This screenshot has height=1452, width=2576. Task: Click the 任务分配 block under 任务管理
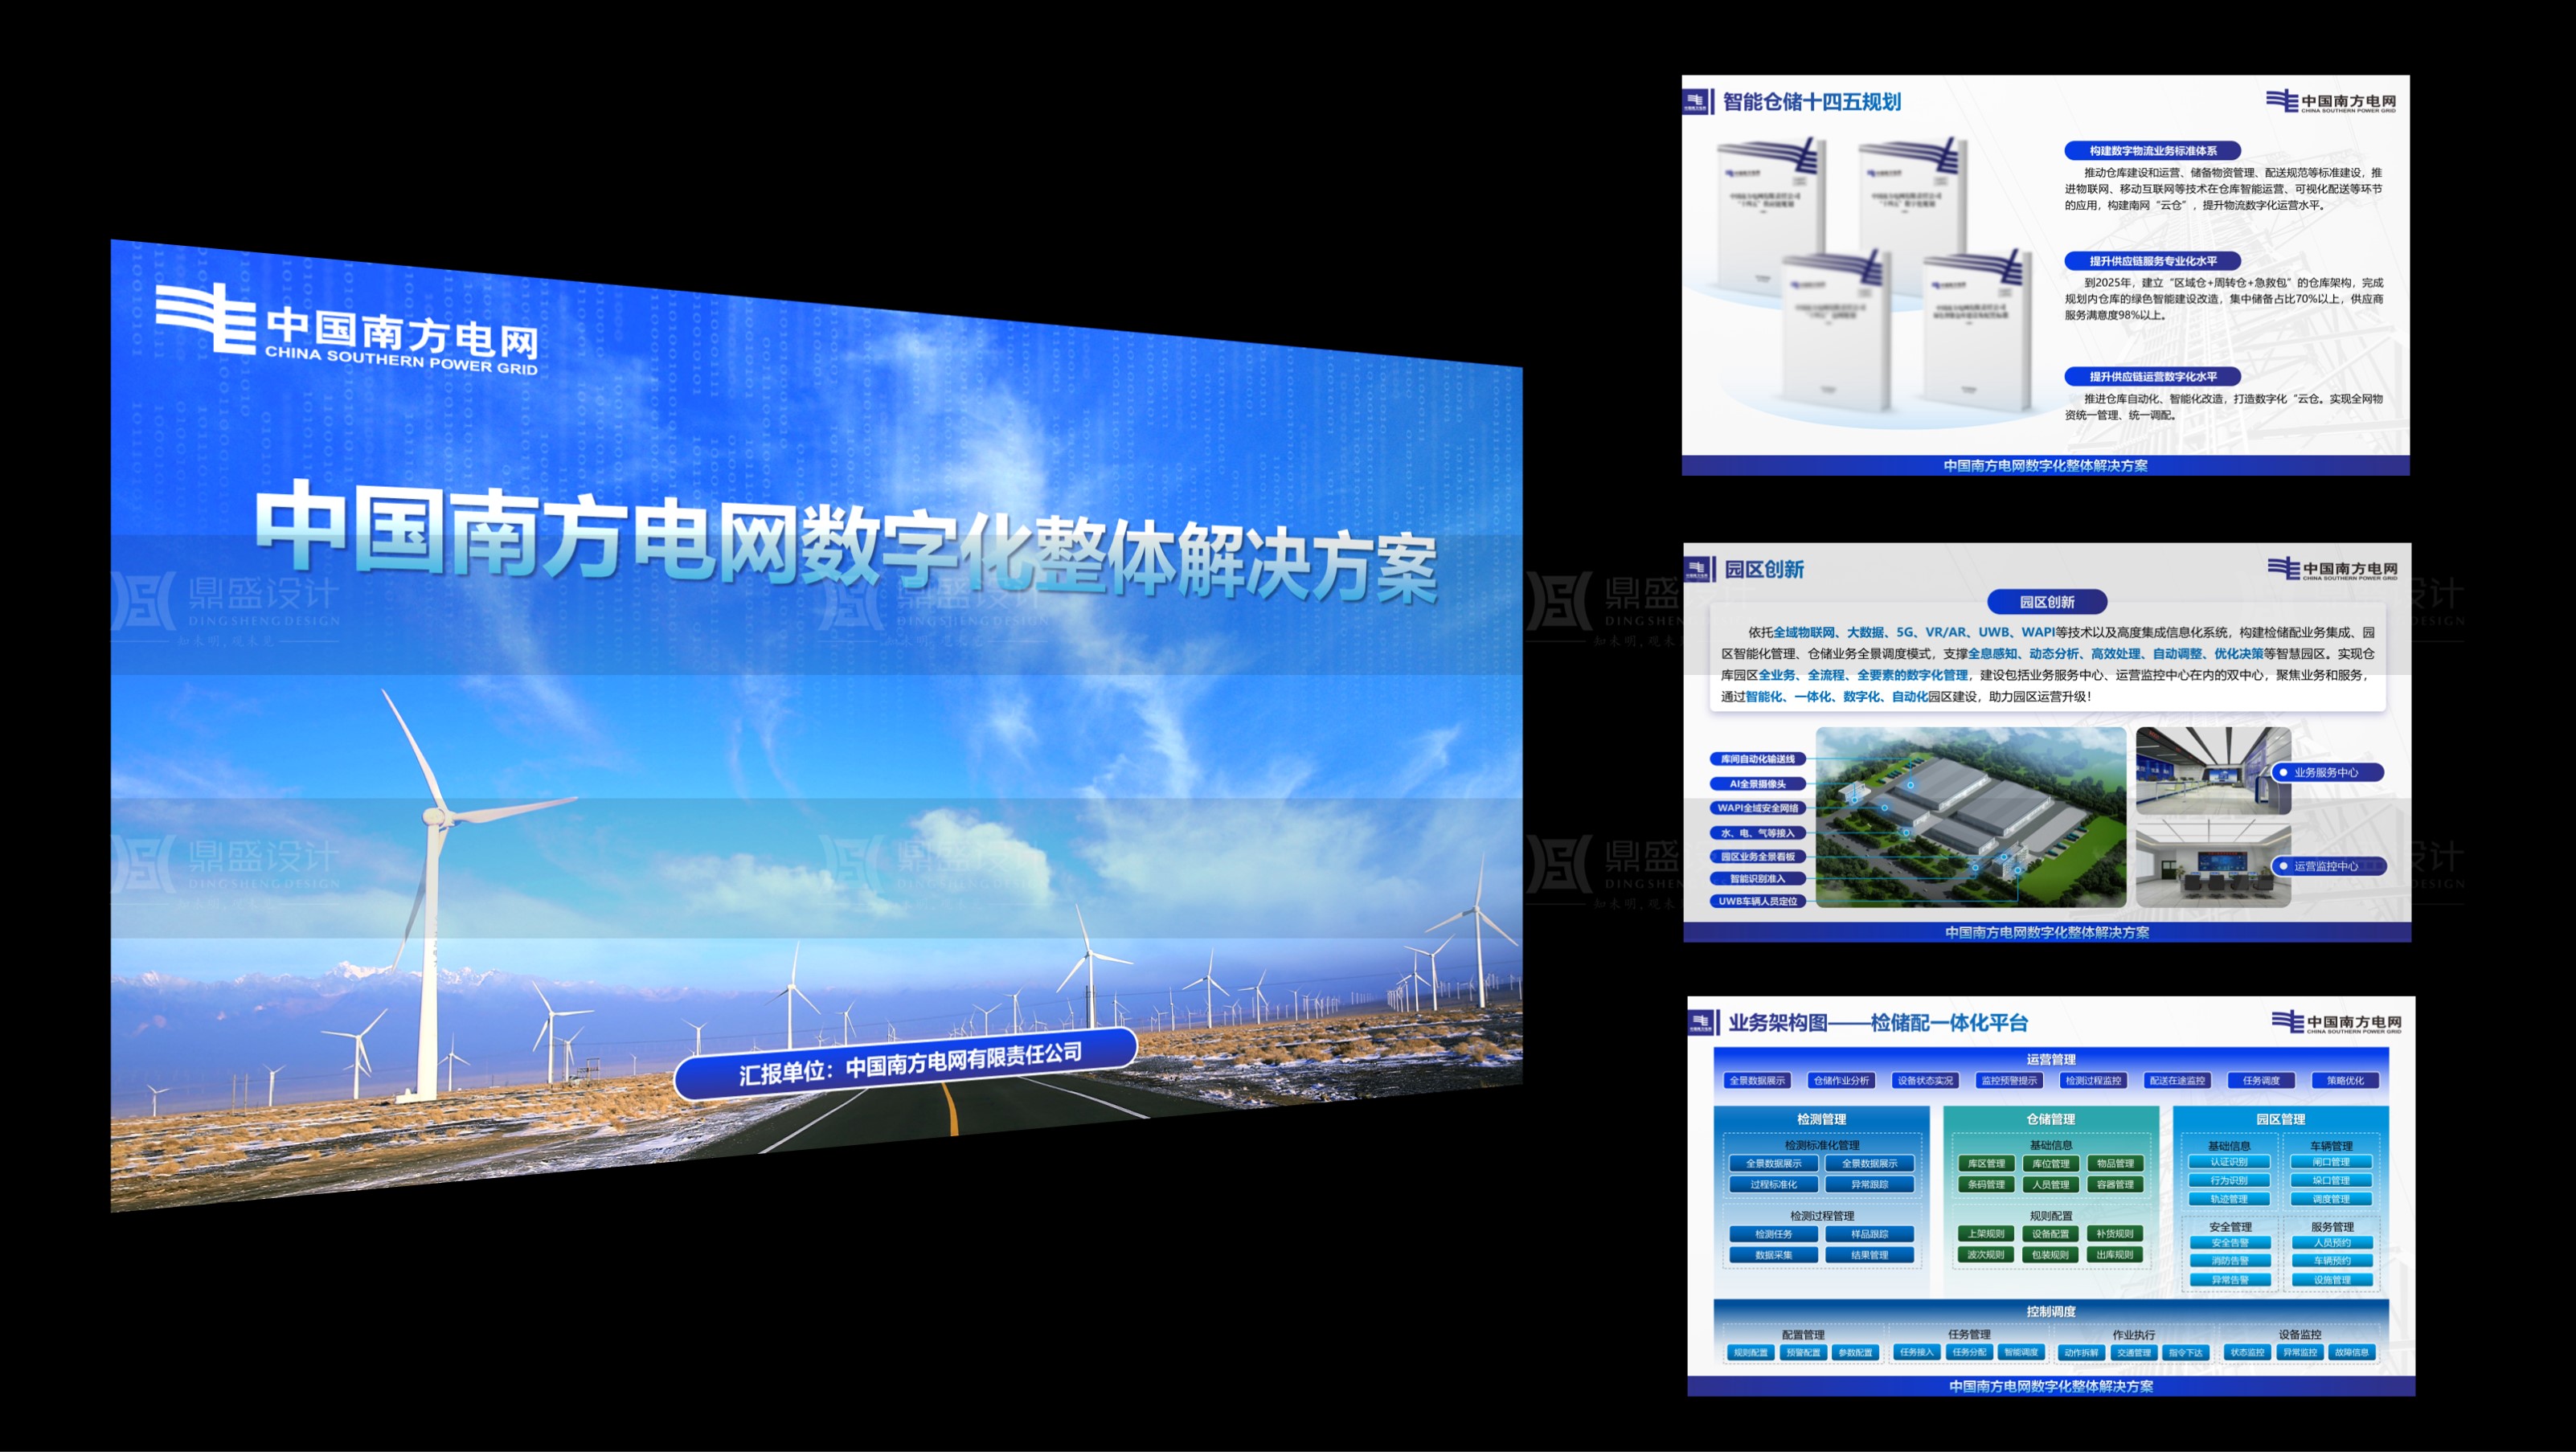(x=1969, y=1352)
